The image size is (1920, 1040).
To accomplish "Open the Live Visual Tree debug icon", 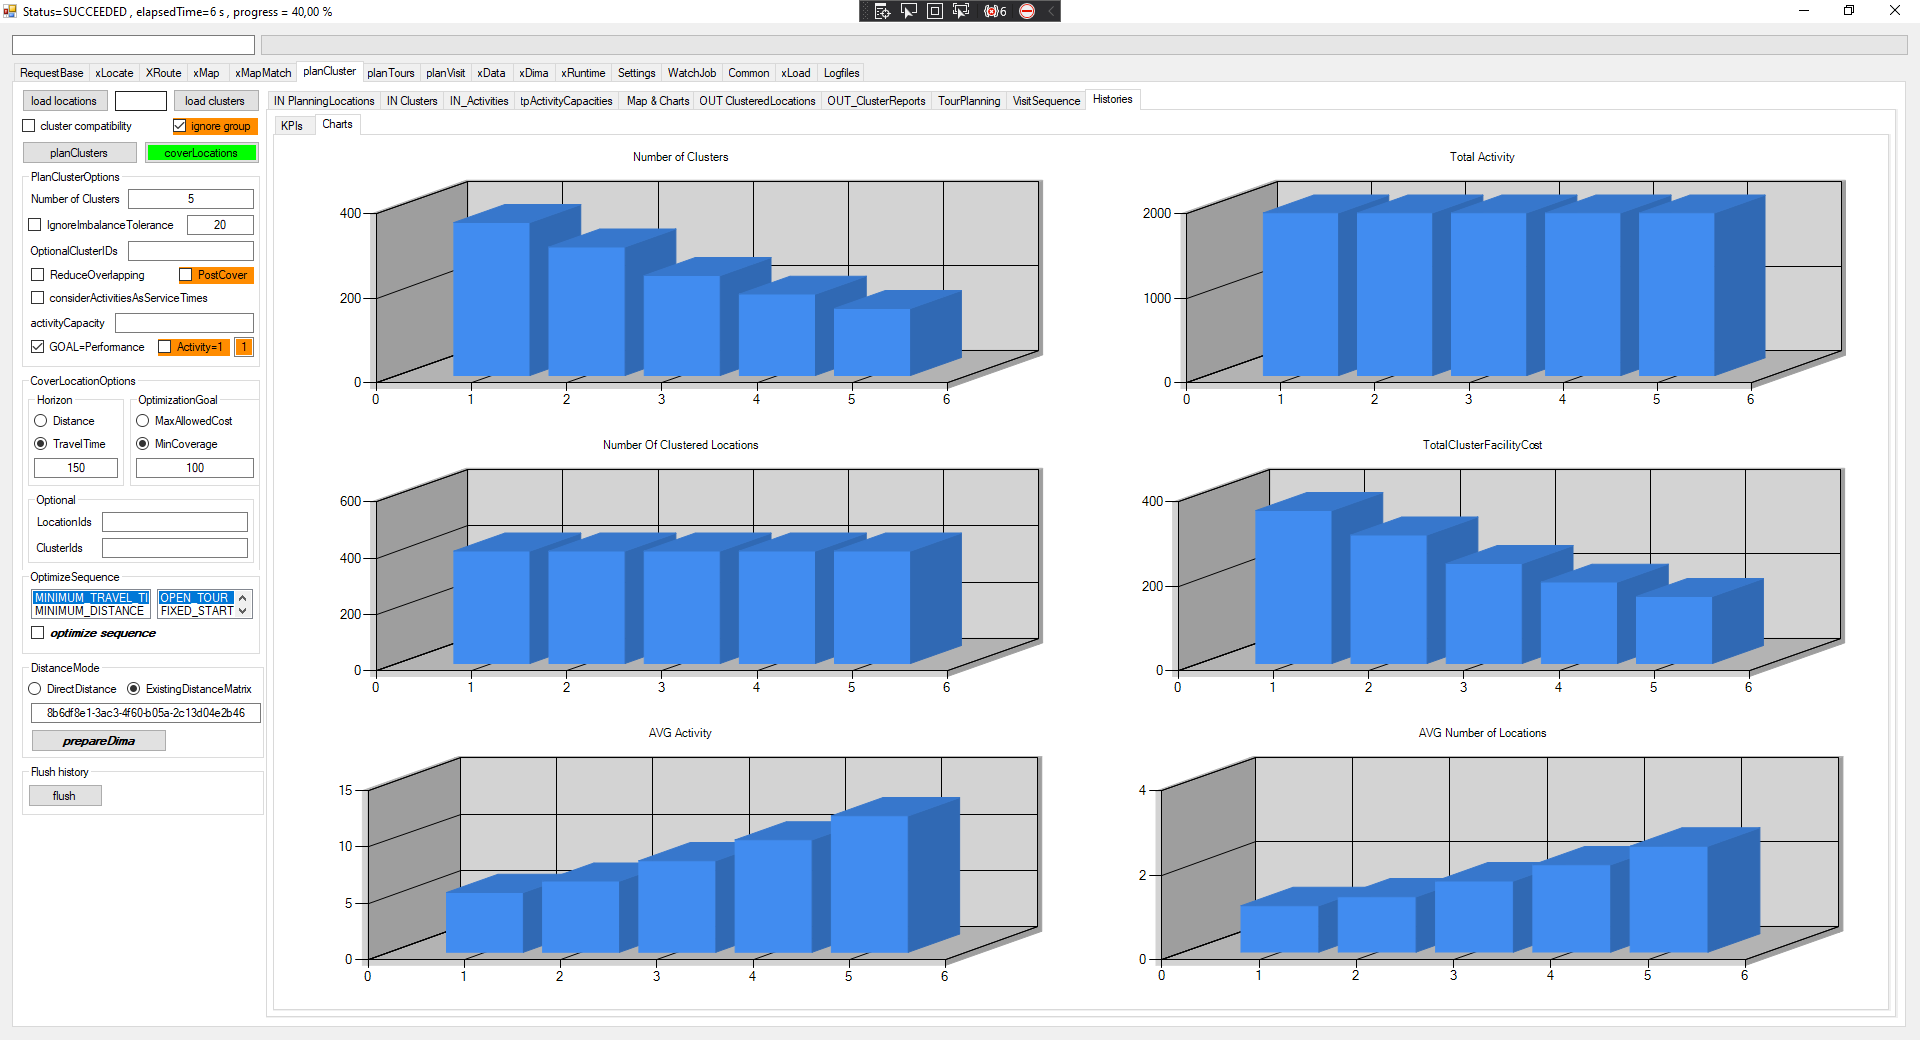I will [882, 11].
